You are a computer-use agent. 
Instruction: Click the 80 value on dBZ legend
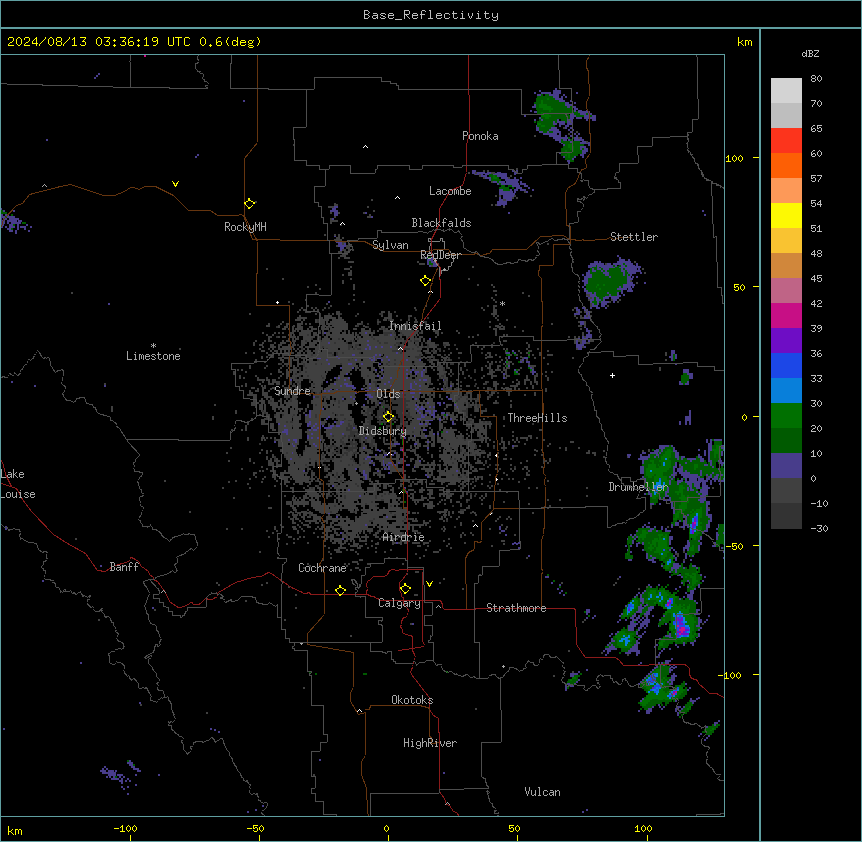point(816,79)
